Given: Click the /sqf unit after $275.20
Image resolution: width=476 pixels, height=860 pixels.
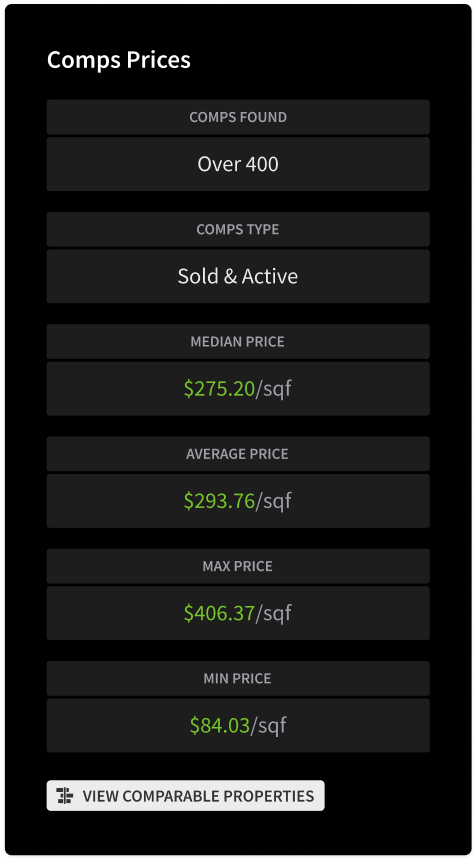Looking at the screenshot, I should (x=274, y=390).
